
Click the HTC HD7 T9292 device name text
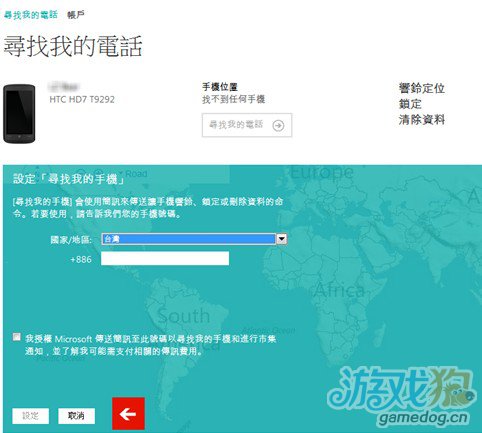[82, 99]
